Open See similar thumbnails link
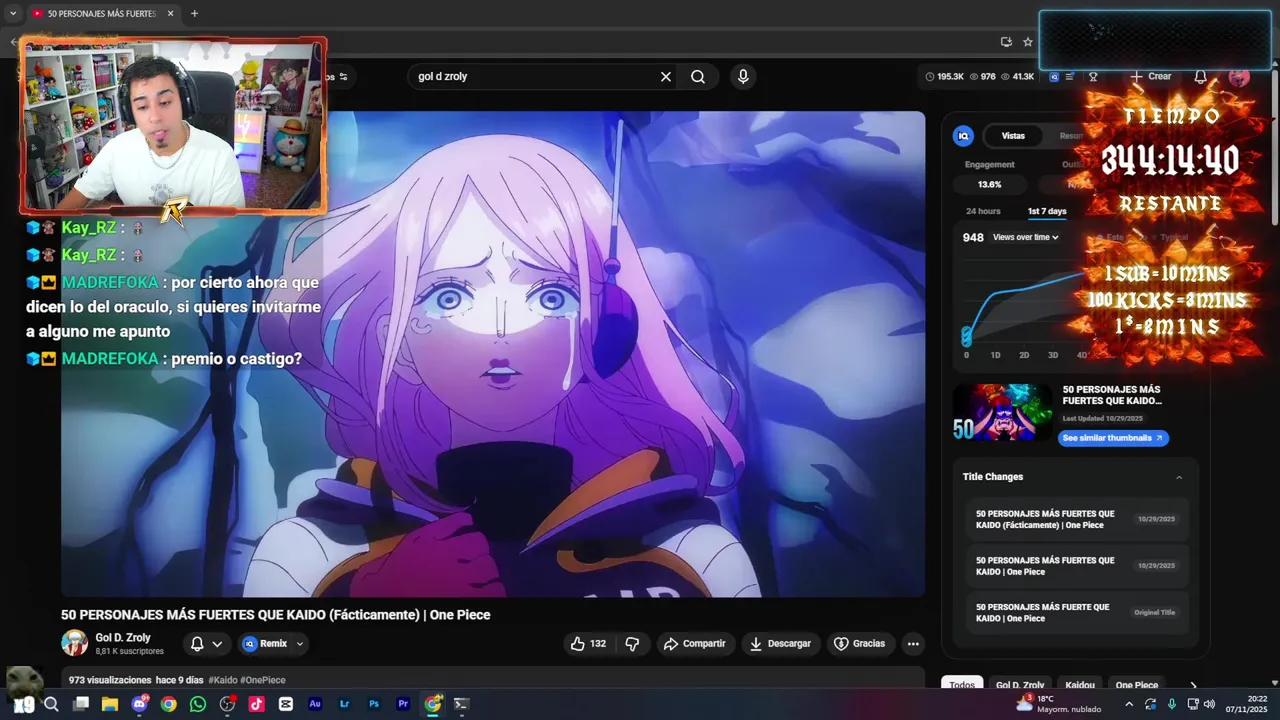 click(x=1113, y=438)
